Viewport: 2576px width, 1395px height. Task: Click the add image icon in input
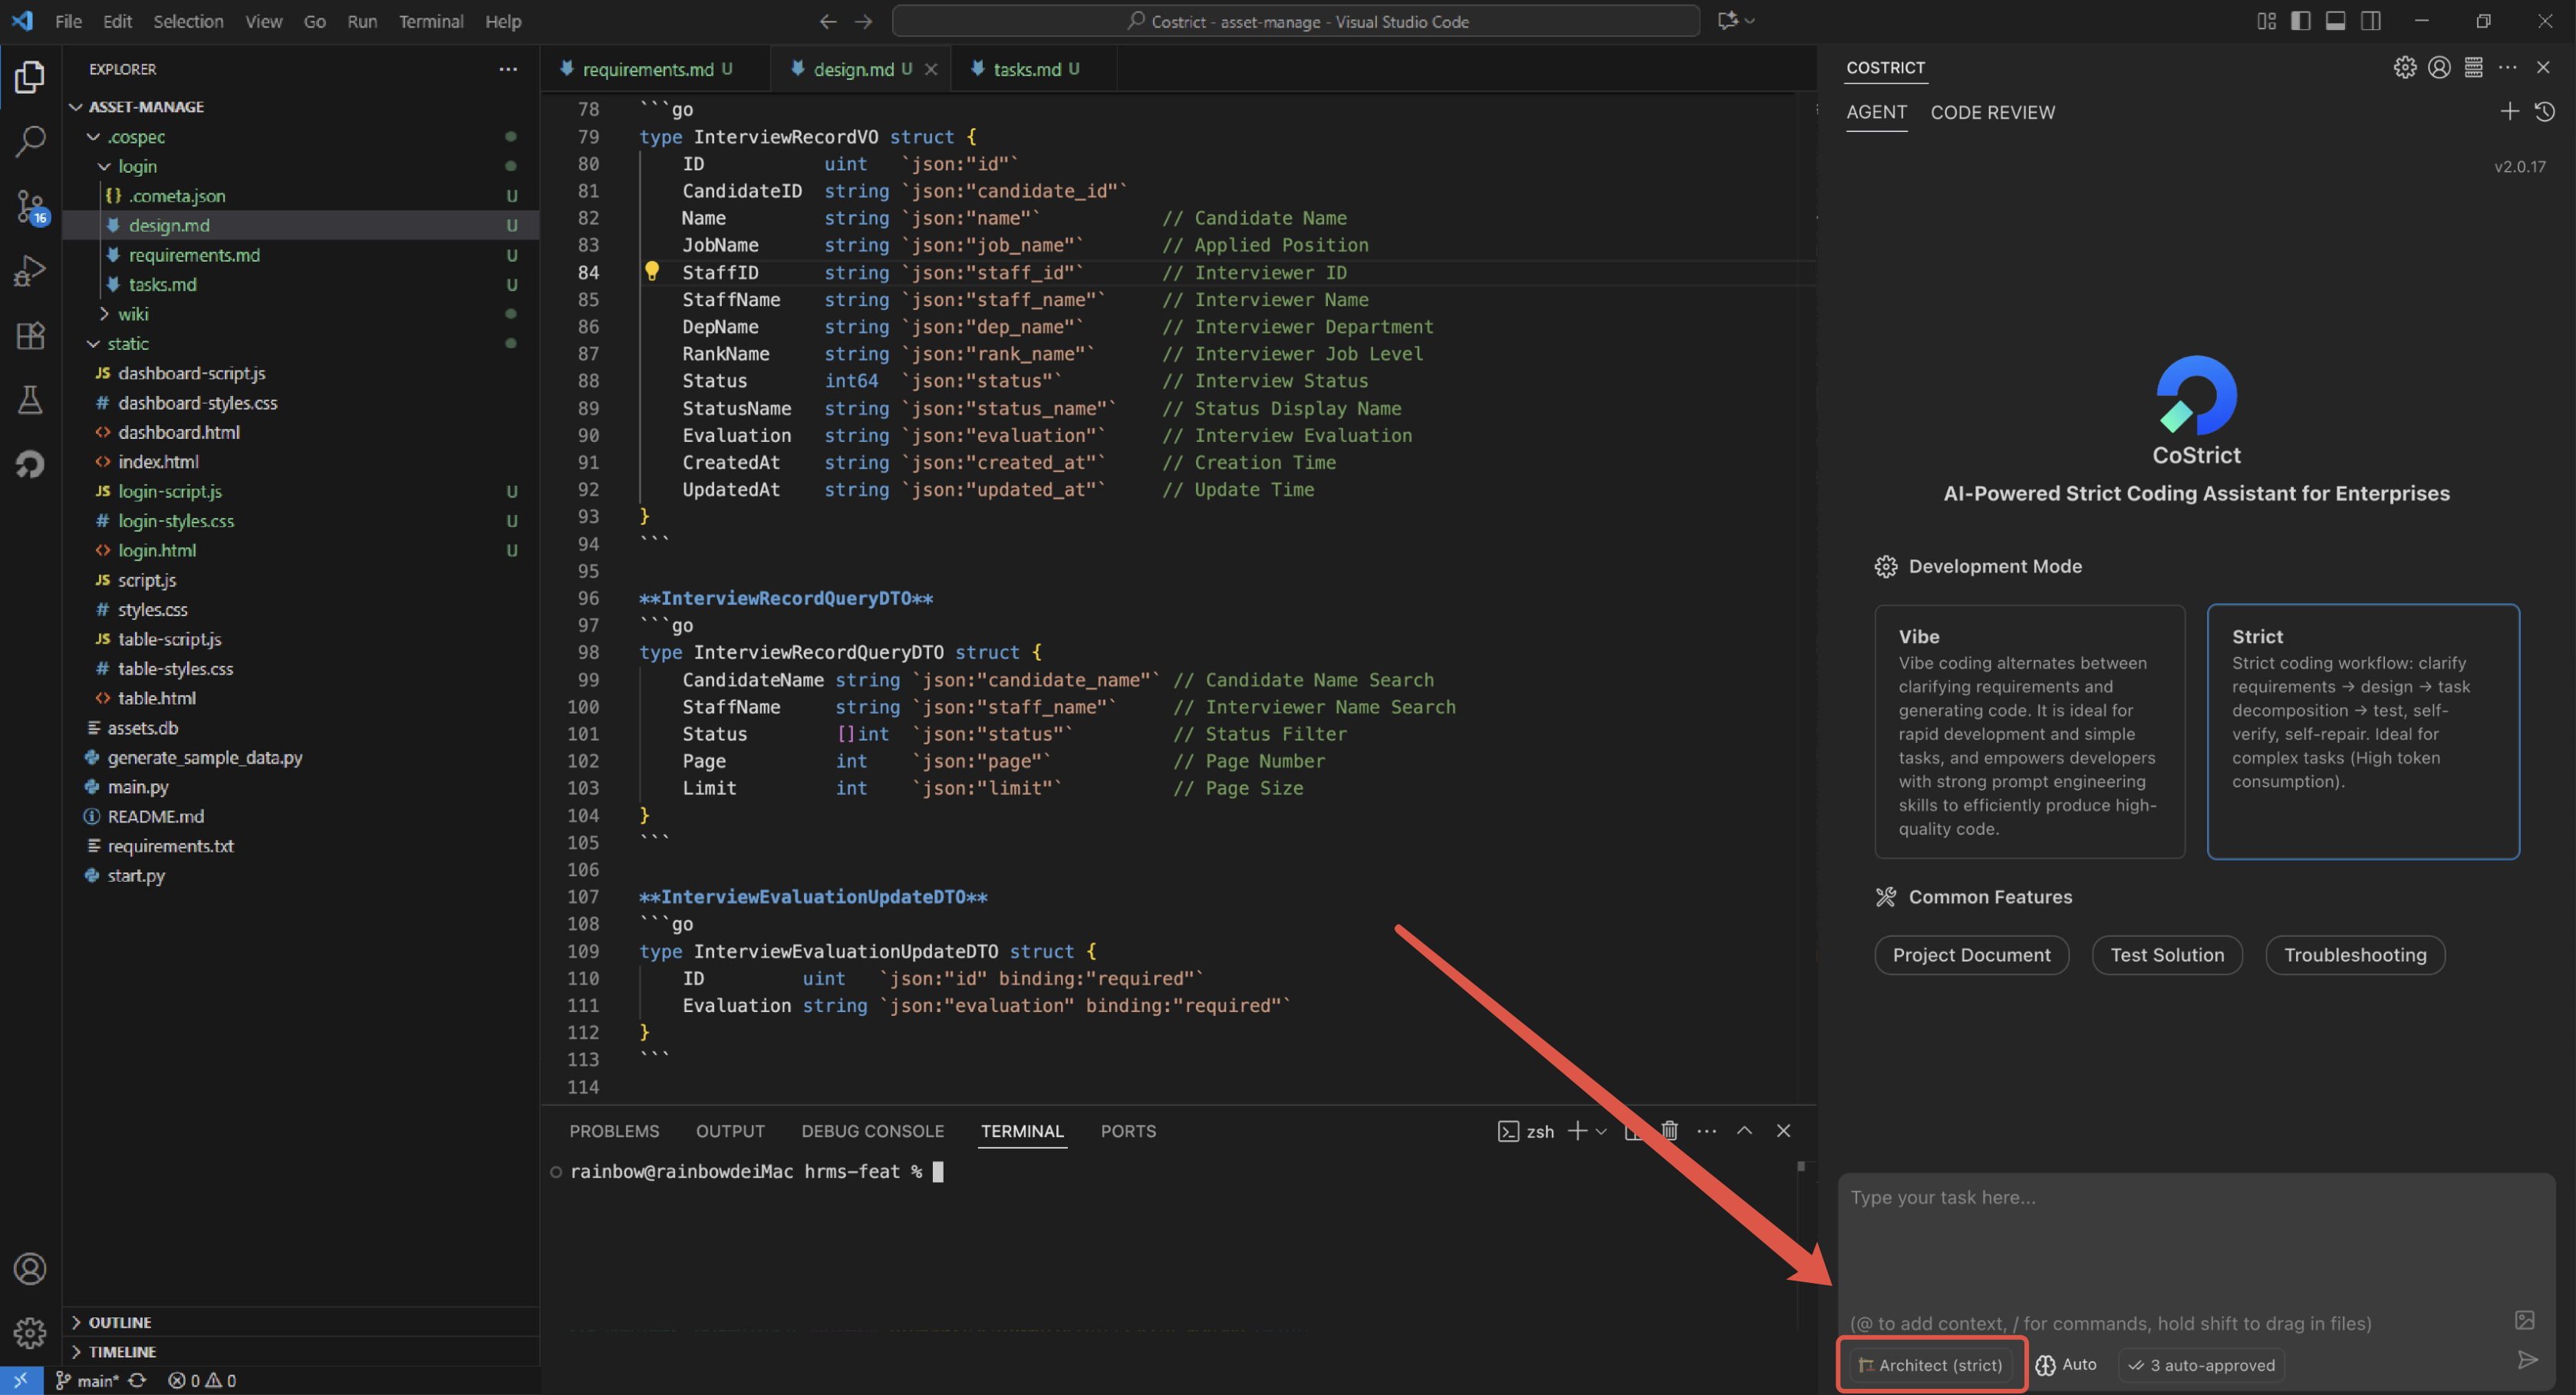click(x=2524, y=1320)
